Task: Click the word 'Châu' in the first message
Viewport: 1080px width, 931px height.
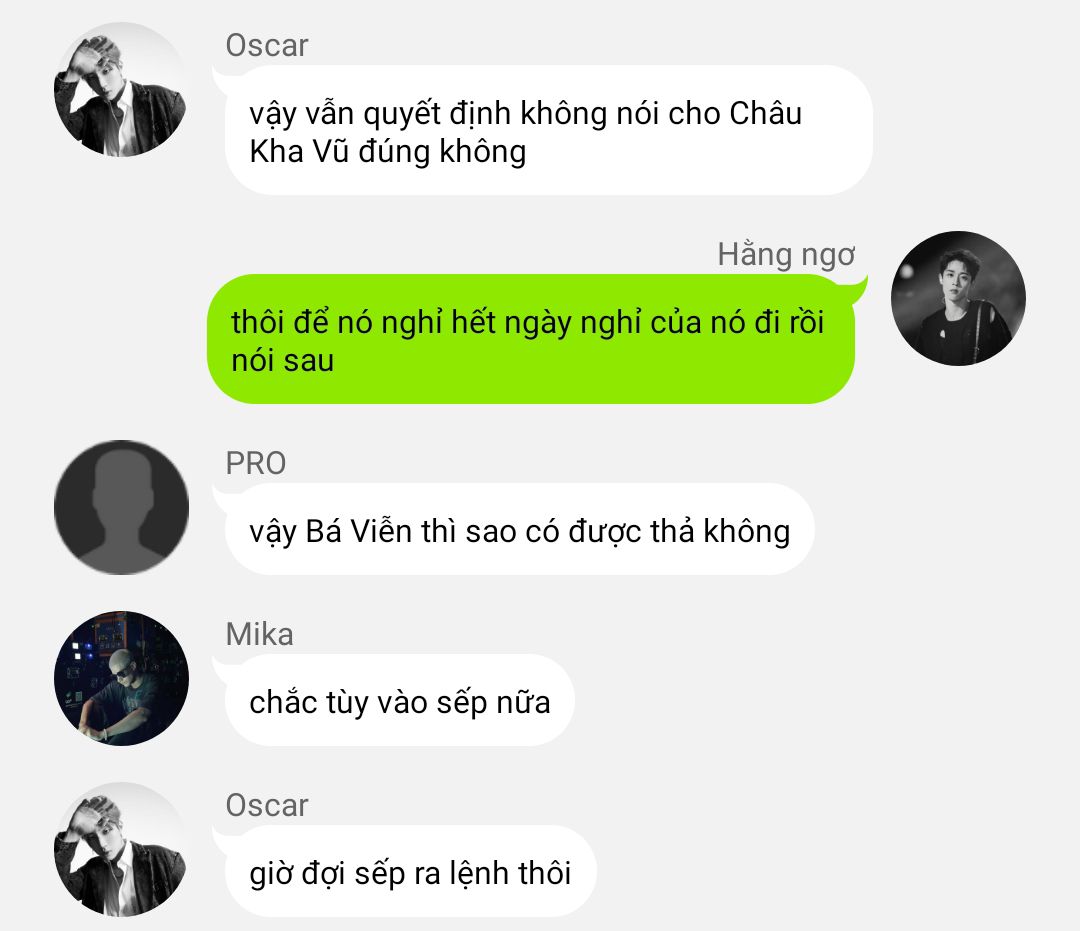Action: coord(765,114)
